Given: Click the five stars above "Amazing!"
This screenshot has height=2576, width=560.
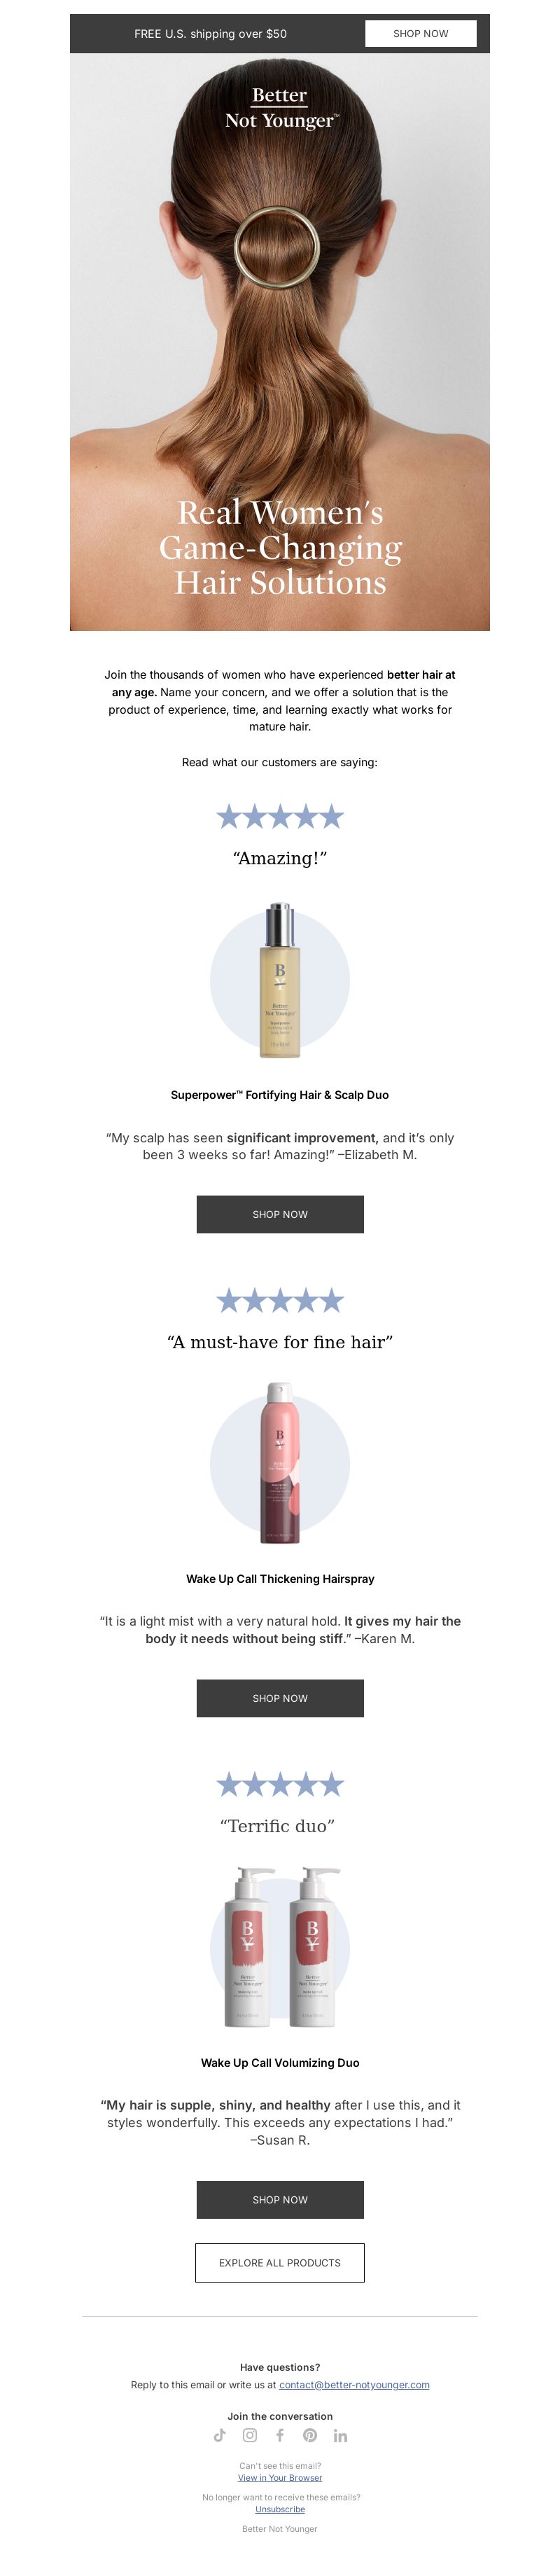Looking at the screenshot, I should (x=280, y=817).
